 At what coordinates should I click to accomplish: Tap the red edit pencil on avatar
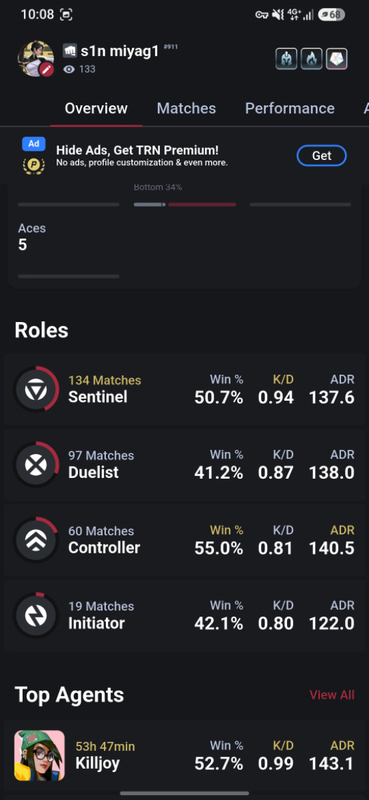pos(47,69)
